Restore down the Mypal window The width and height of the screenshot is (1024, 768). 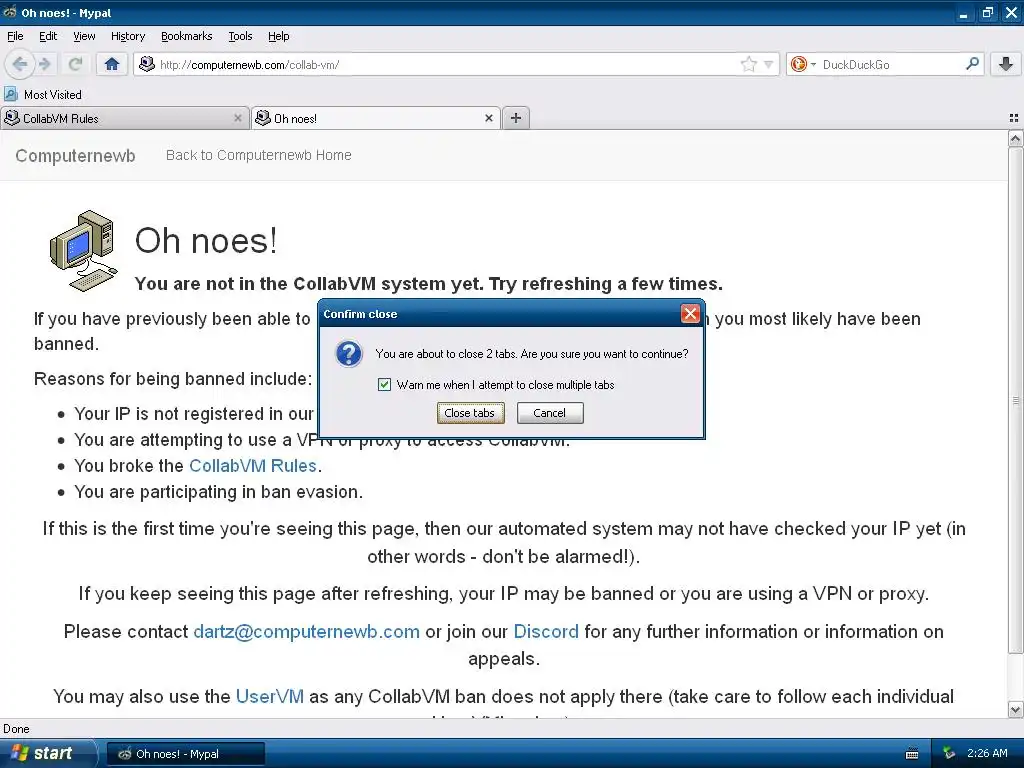[x=987, y=13]
